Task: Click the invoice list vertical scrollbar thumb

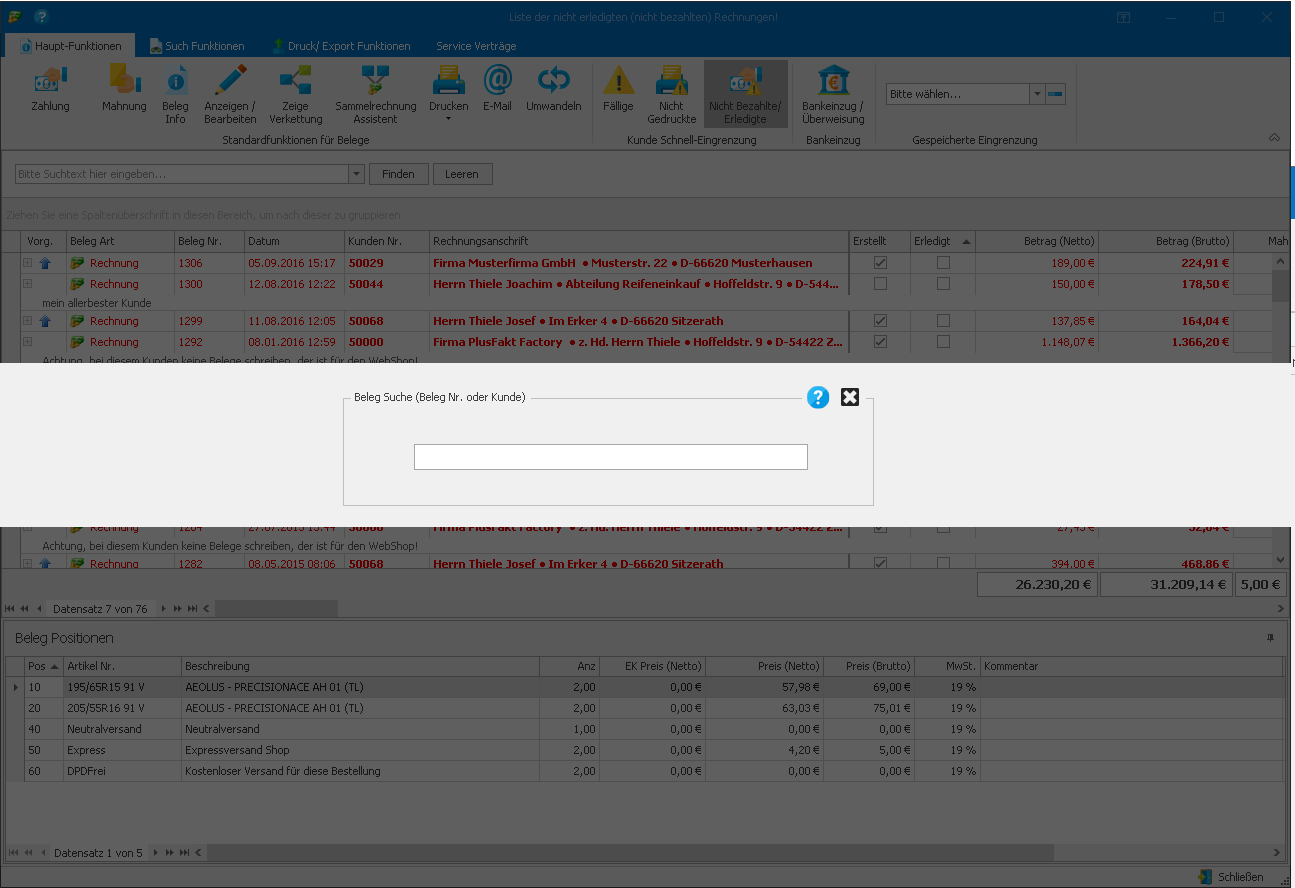Action: 1280,285
